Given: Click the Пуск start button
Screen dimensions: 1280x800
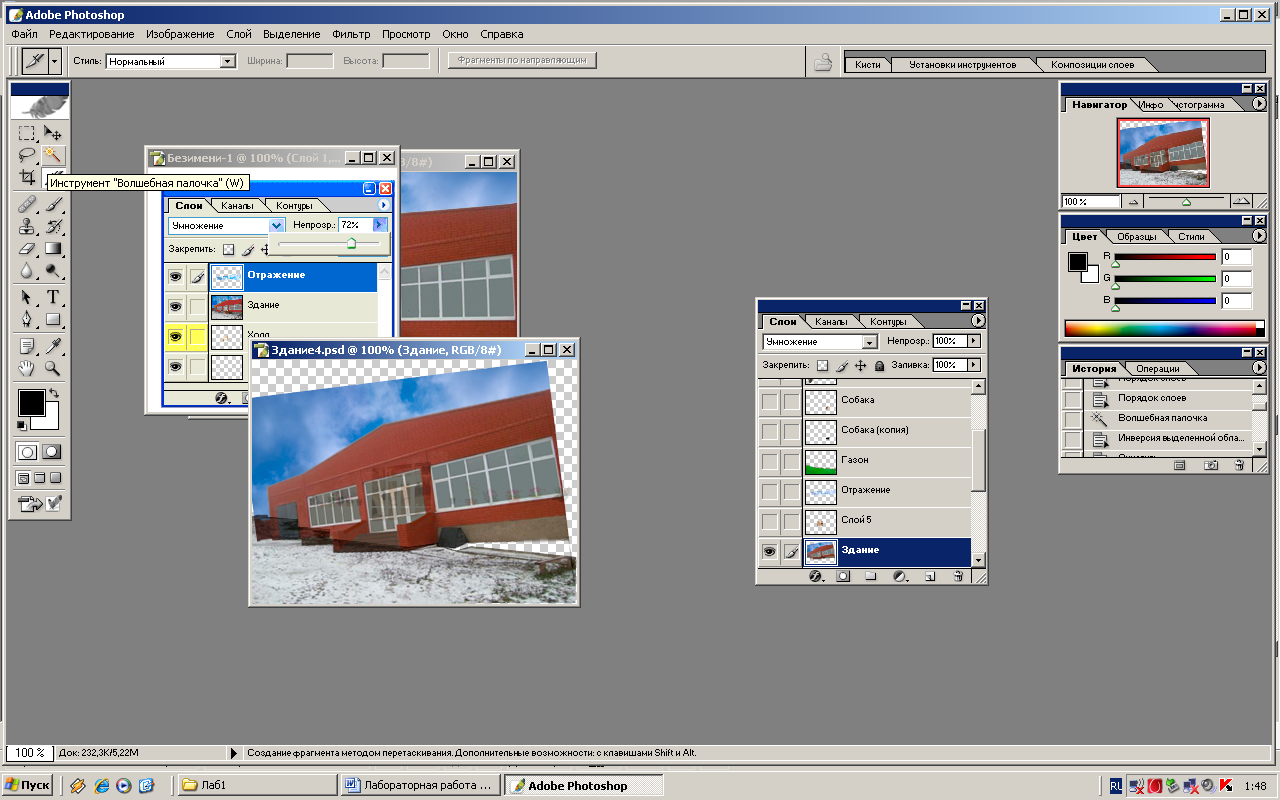Looking at the screenshot, I should pyautogui.click(x=28, y=785).
